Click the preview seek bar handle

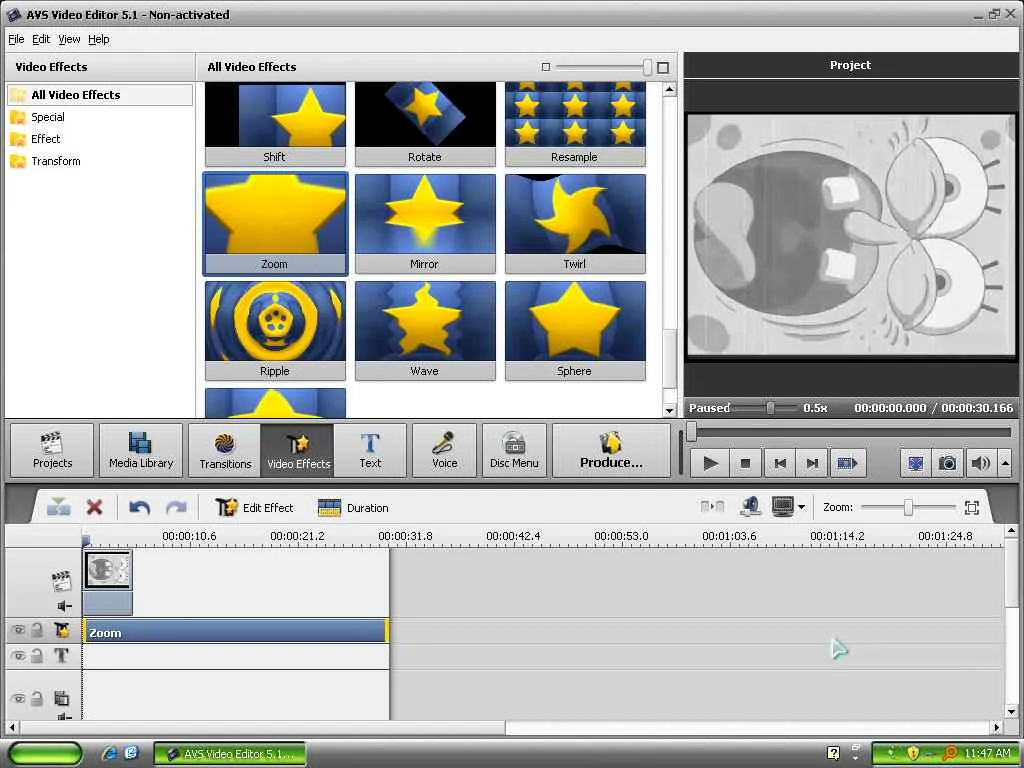pyautogui.click(x=692, y=431)
